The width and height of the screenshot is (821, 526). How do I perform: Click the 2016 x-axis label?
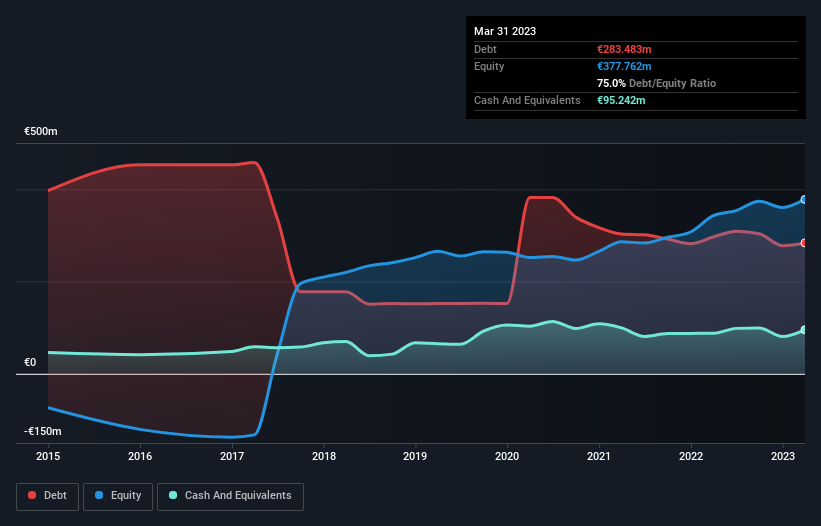coord(140,456)
